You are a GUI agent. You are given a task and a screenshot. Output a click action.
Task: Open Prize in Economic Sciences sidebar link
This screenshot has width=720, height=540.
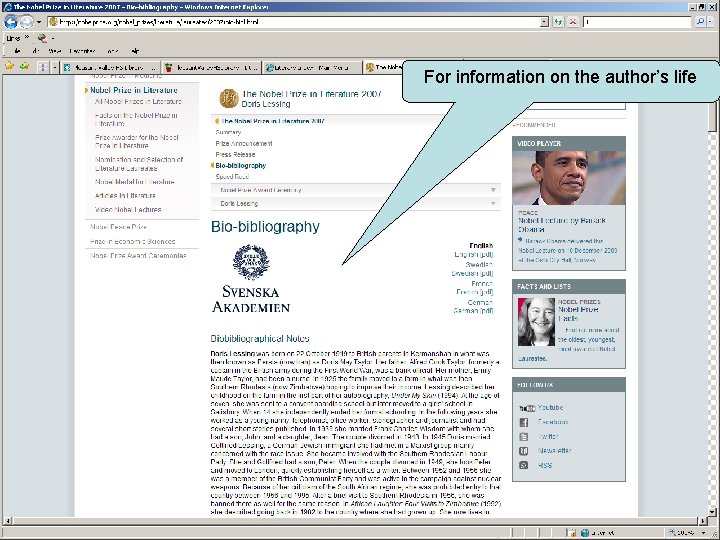click(133, 241)
